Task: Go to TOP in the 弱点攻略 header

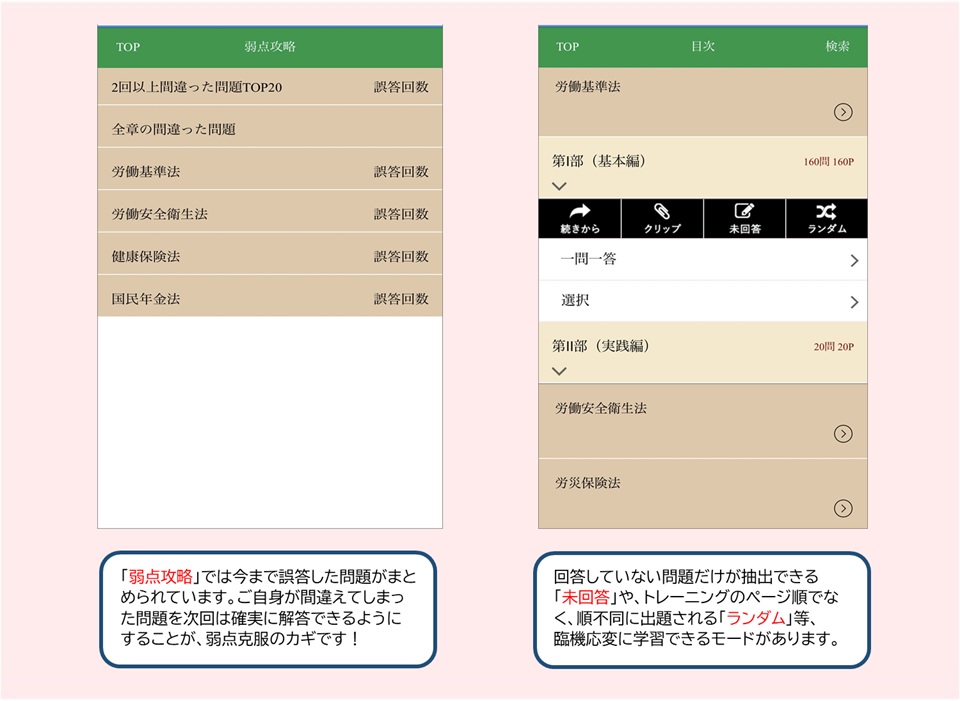Action: (x=128, y=47)
